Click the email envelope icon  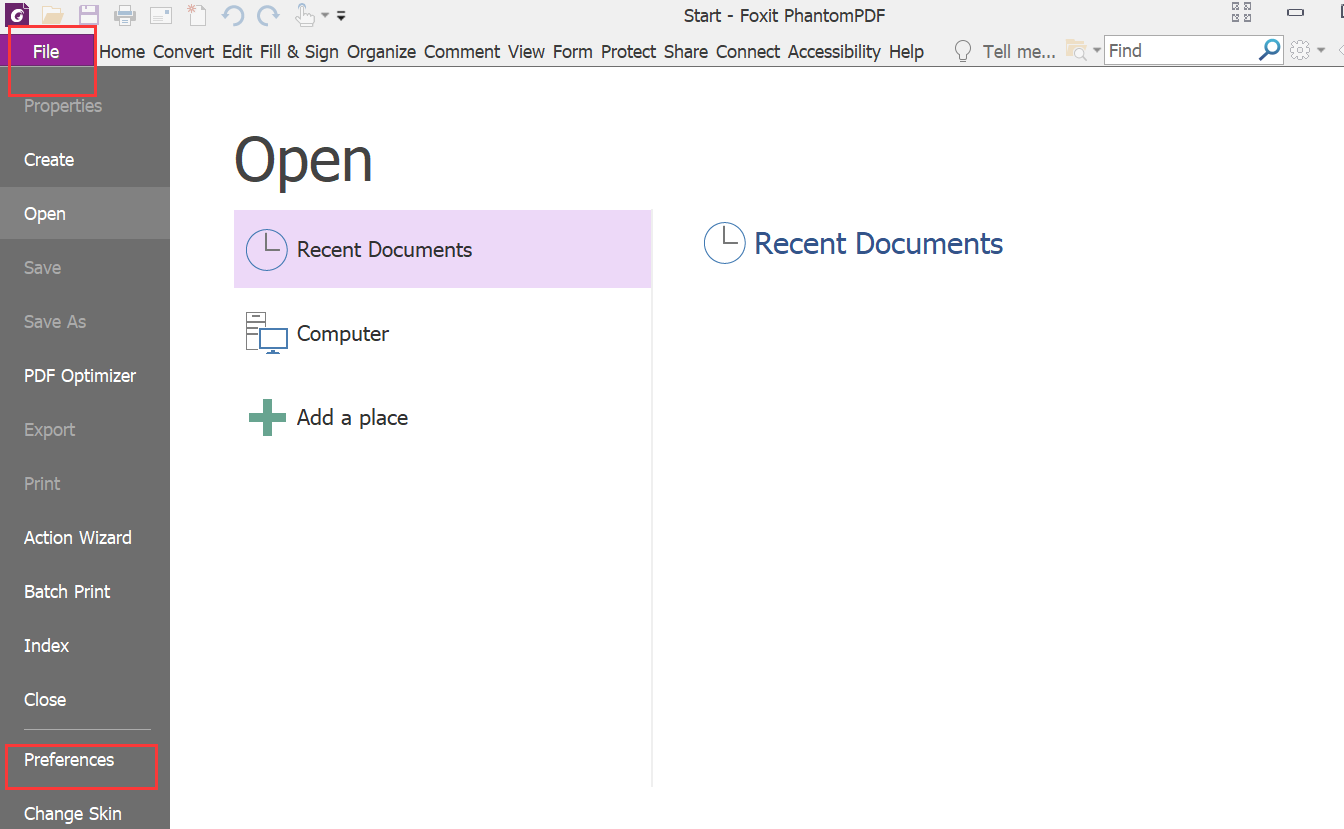[161, 15]
